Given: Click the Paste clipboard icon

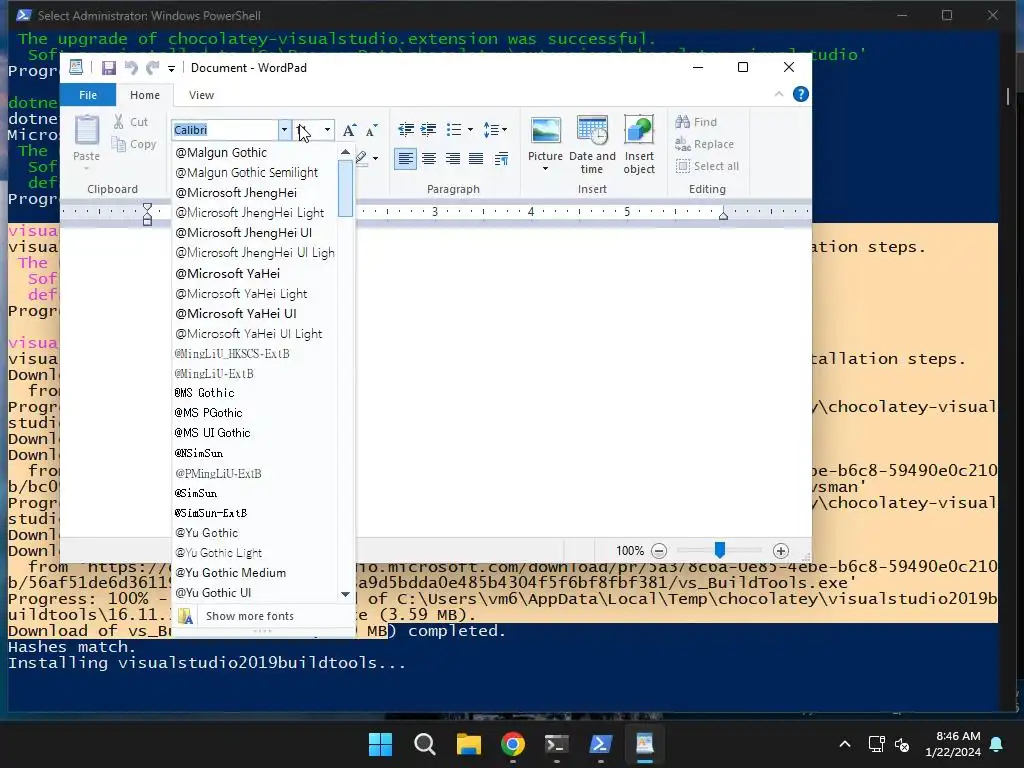Looking at the screenshot, I should [x=86, y=130].
